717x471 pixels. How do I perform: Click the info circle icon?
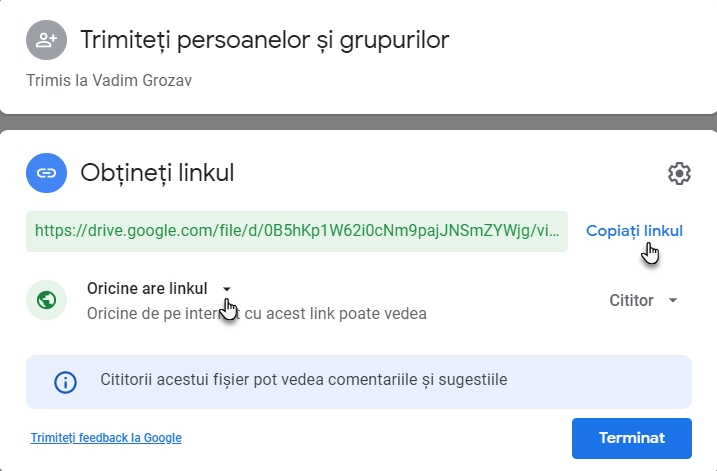tap(65, 382)
